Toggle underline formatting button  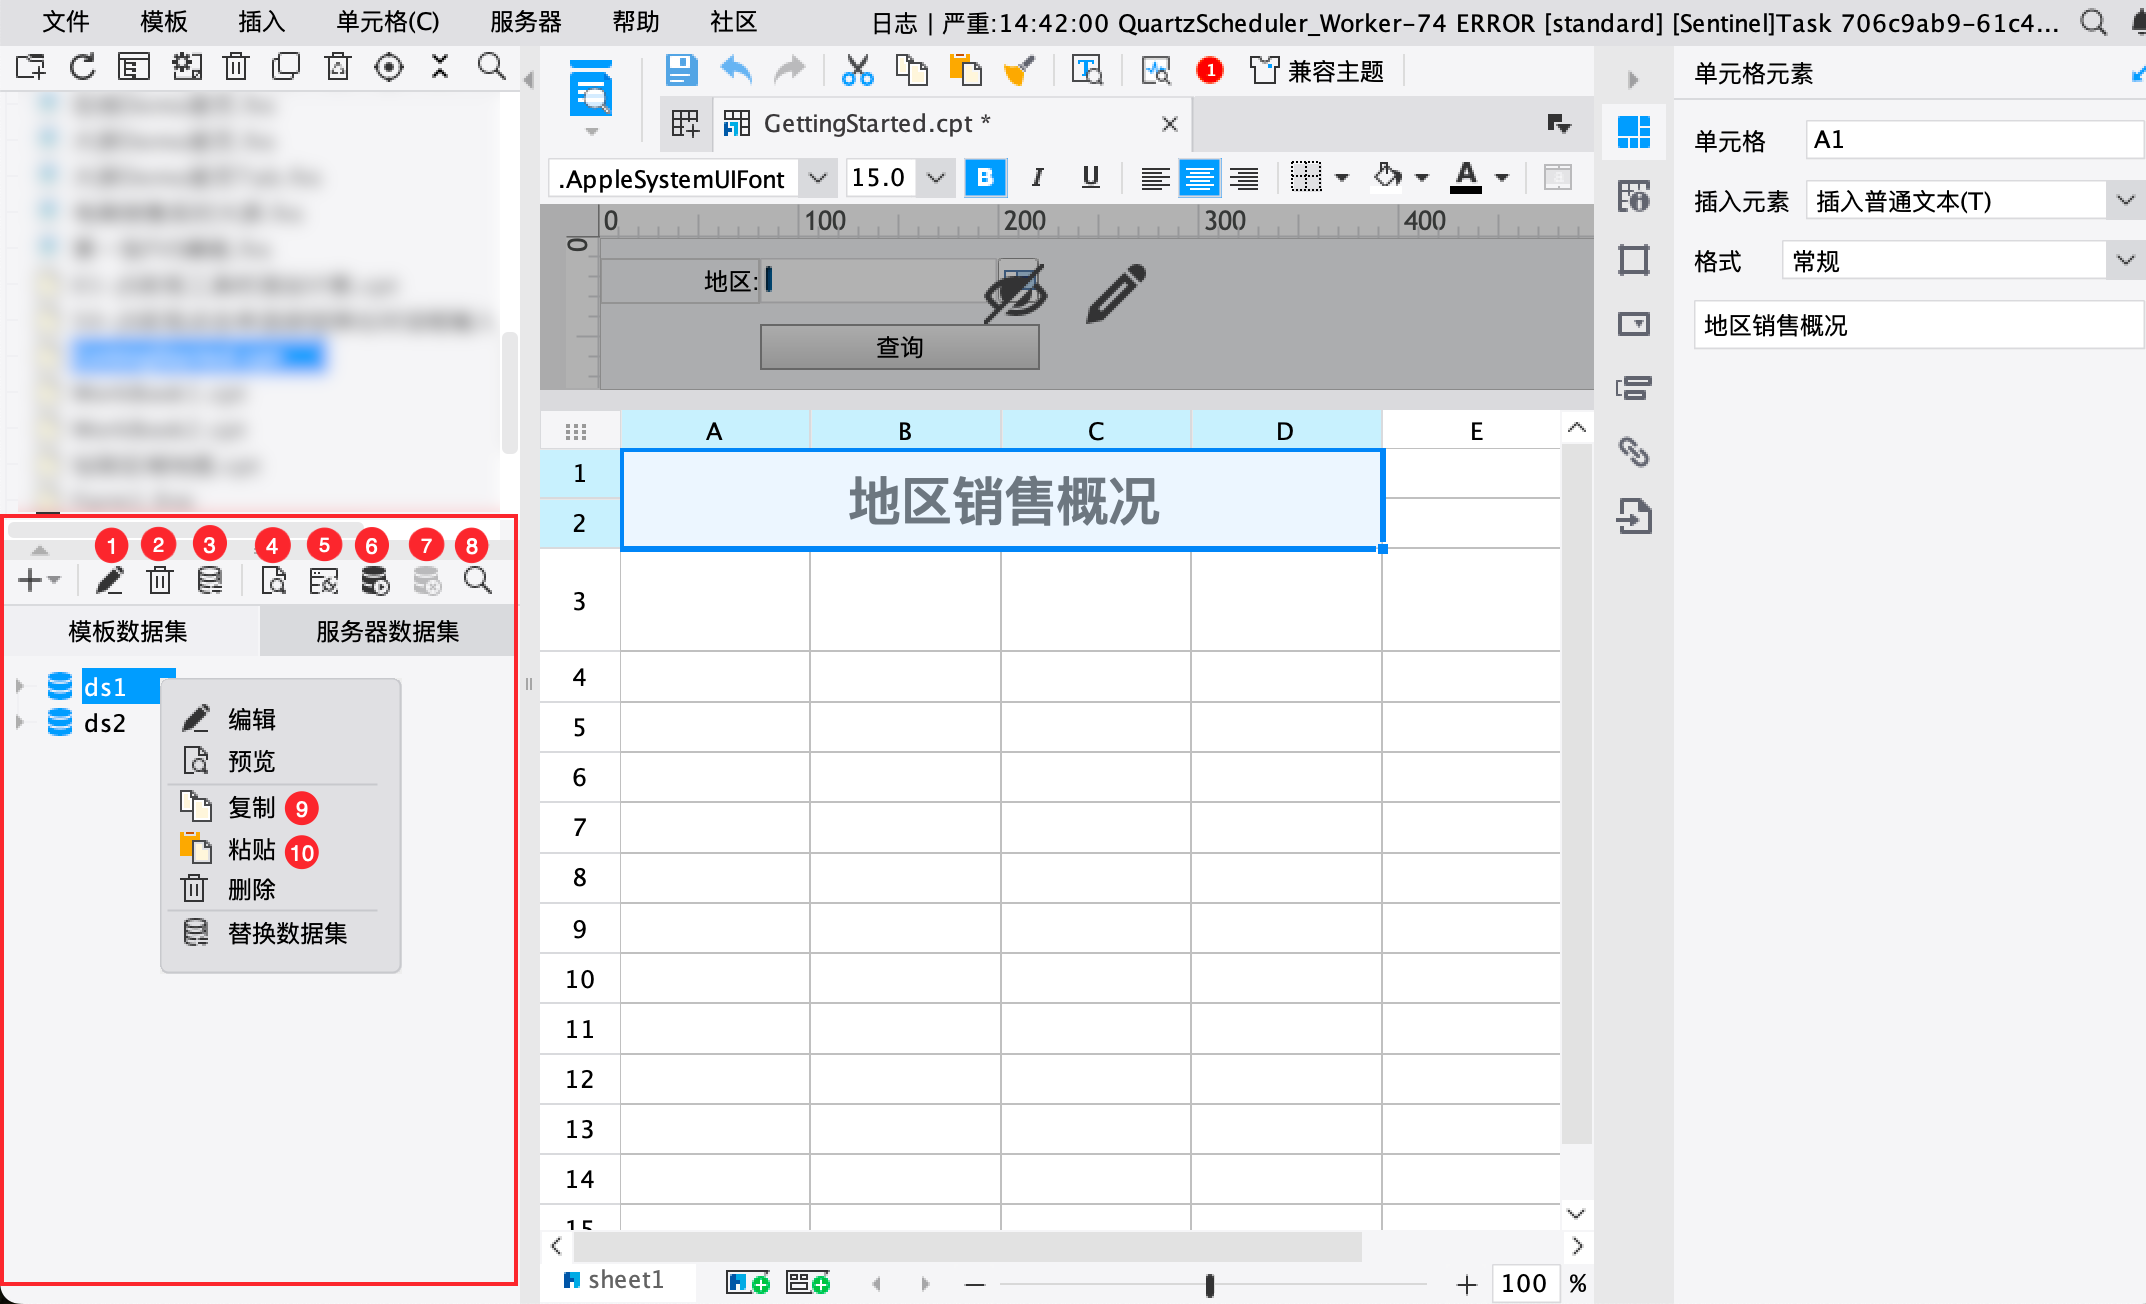coord(1091,178)
